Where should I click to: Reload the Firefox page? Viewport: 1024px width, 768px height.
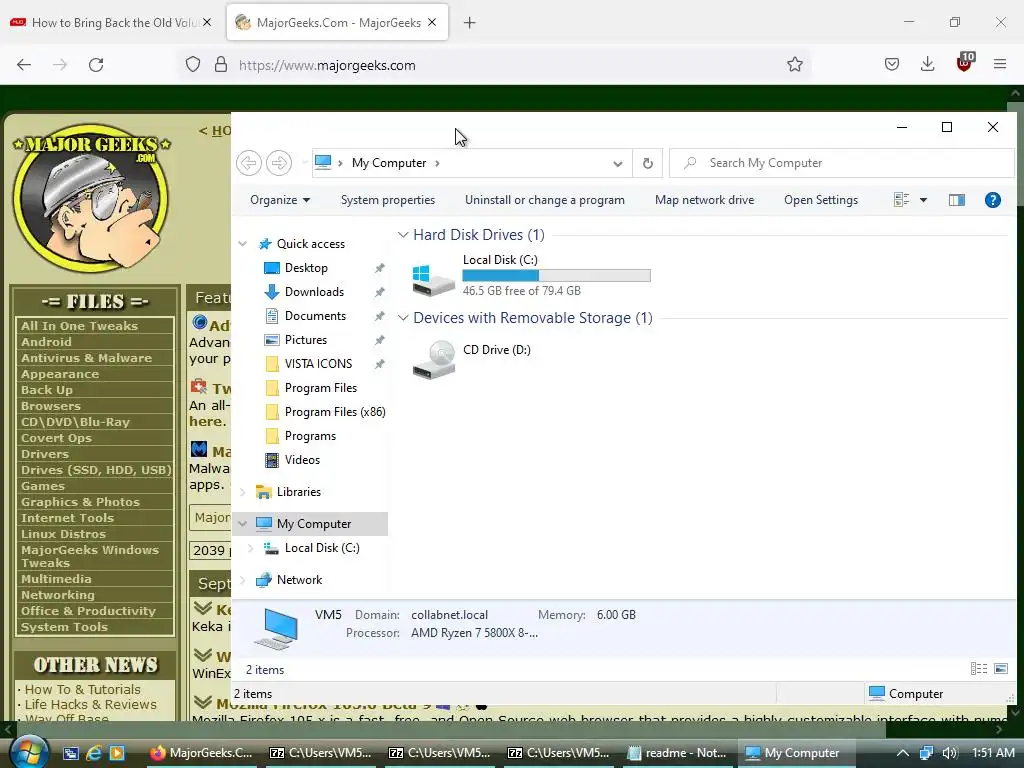96,65
